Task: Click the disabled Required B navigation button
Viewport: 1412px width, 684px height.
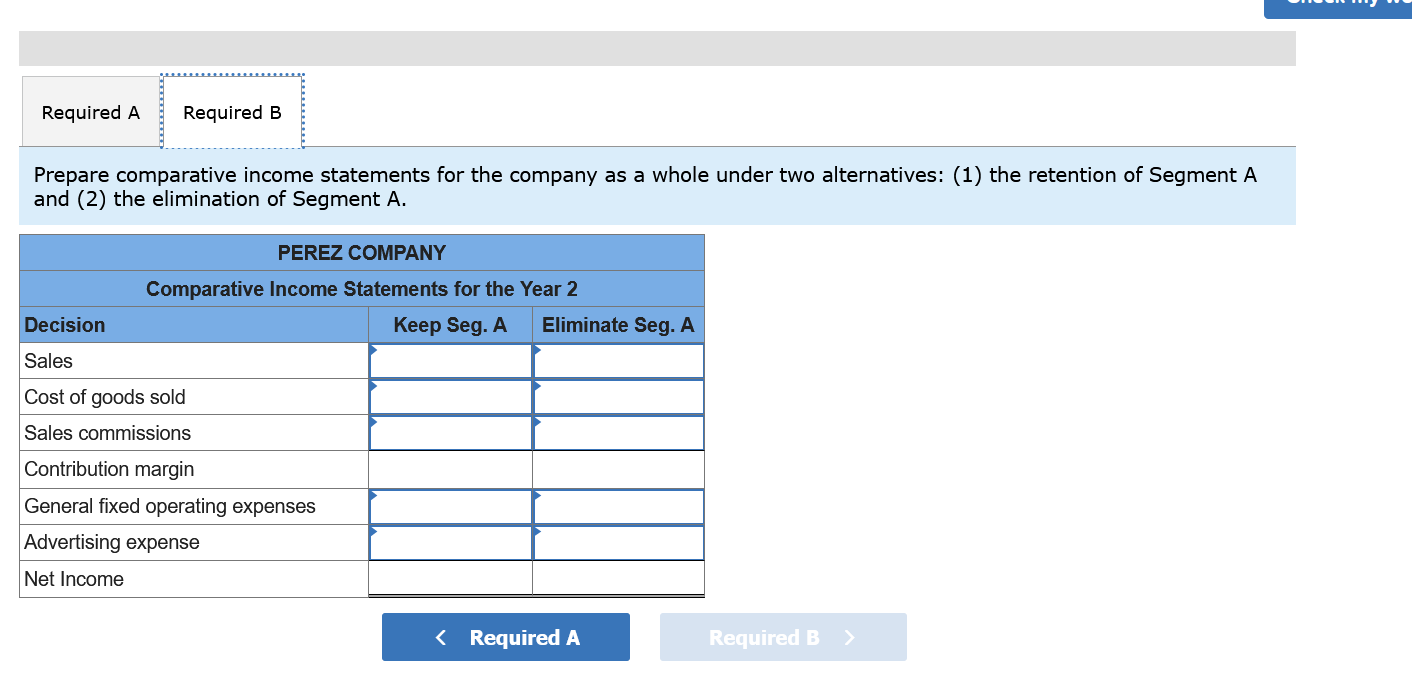Action: [x=783, y=637]
